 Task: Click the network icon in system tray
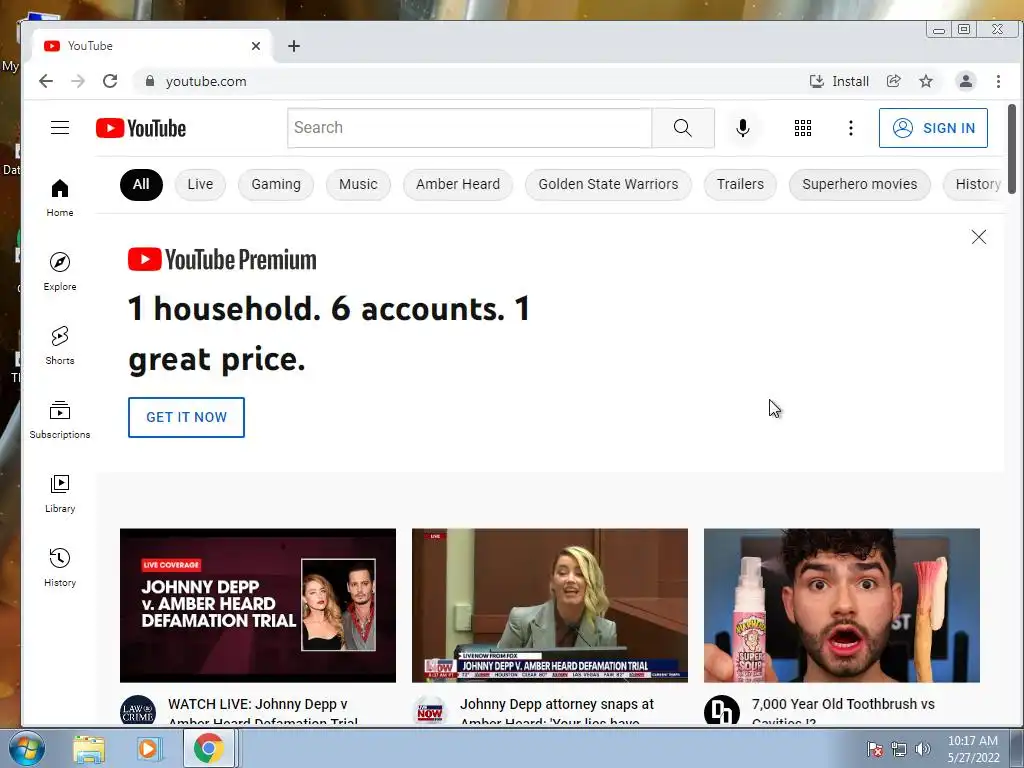[899, 749]
